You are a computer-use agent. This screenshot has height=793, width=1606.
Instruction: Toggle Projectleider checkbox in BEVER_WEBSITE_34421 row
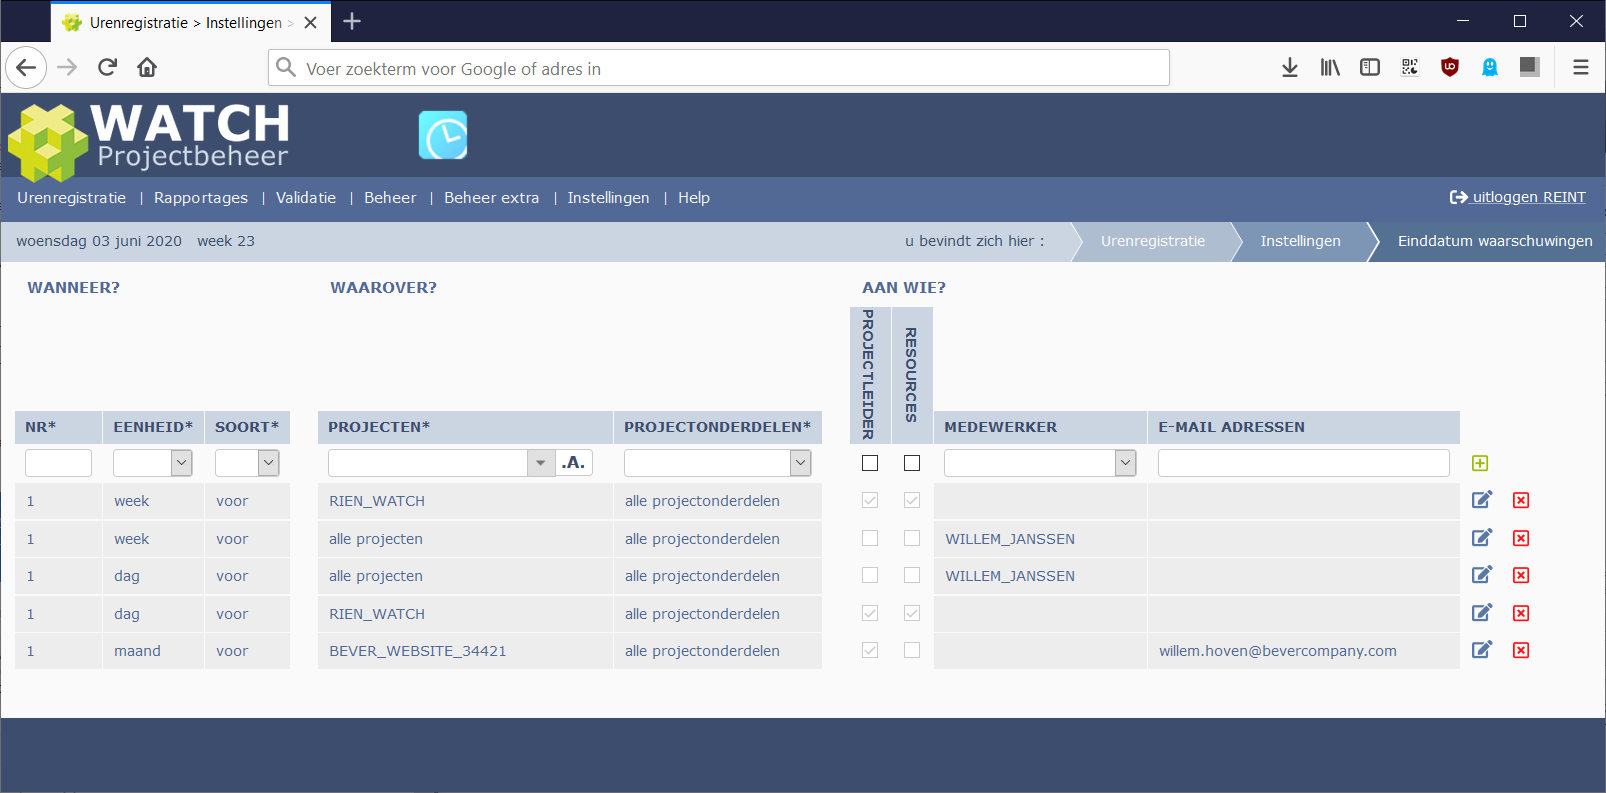(870, 650)
